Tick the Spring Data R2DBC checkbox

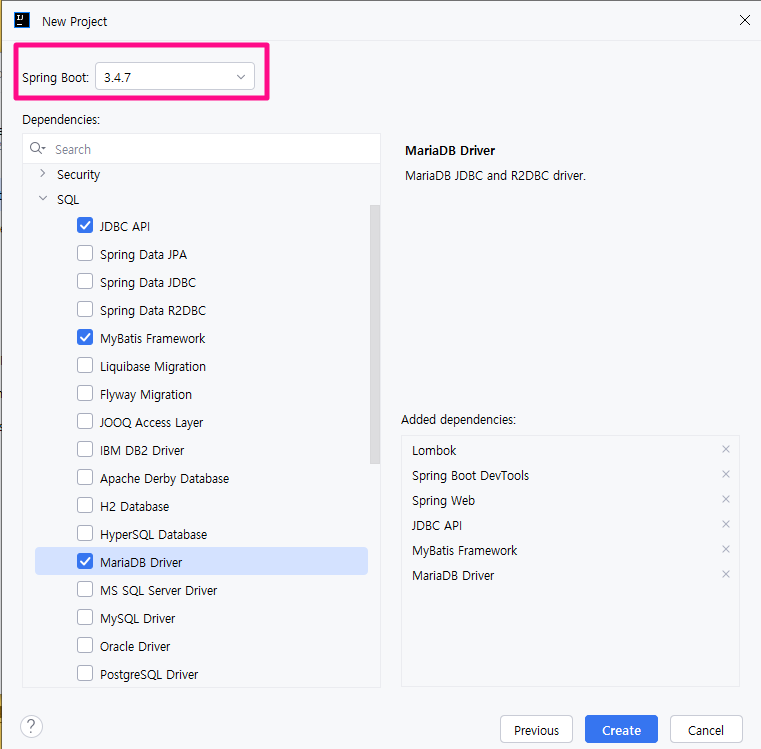tap(85, 309)
